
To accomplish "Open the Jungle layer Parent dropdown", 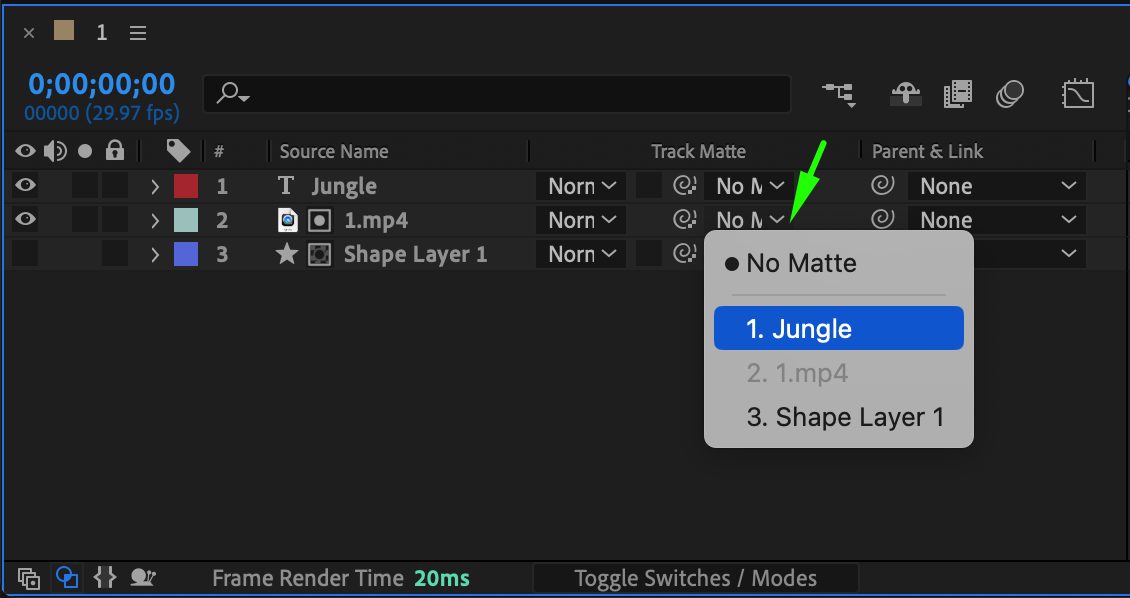I will 996,186.
